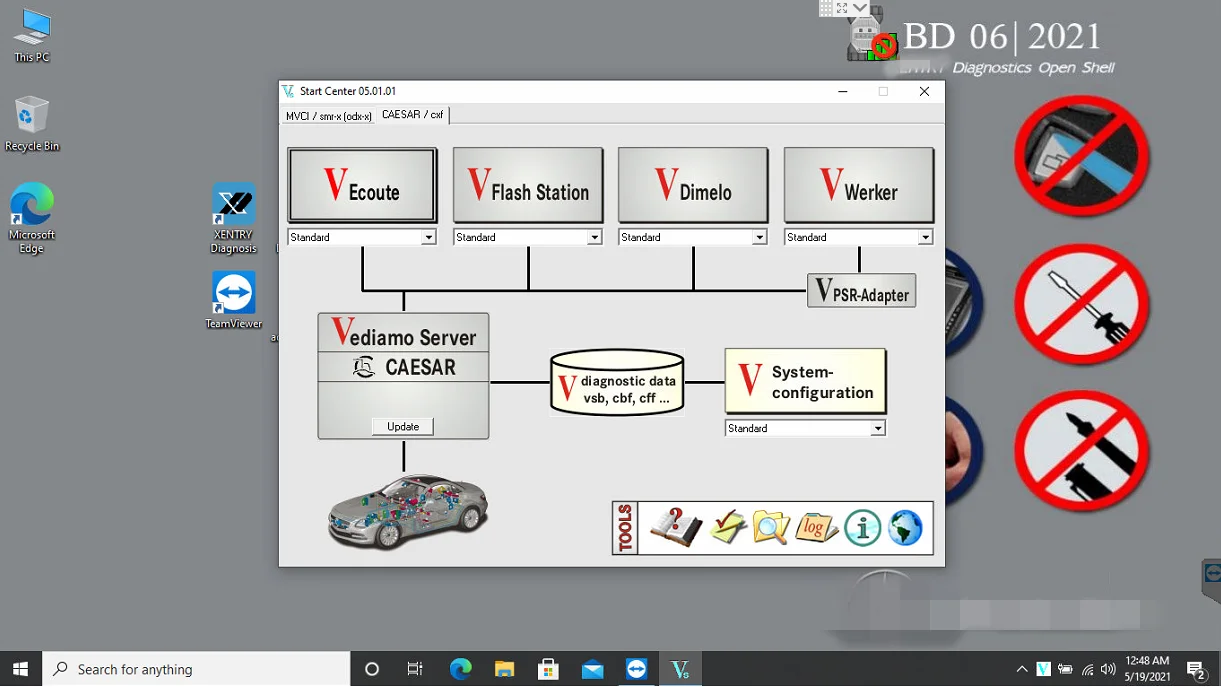Click the fullscreen arrows icon at top
1221x687 pixels.
coord(842,8)
